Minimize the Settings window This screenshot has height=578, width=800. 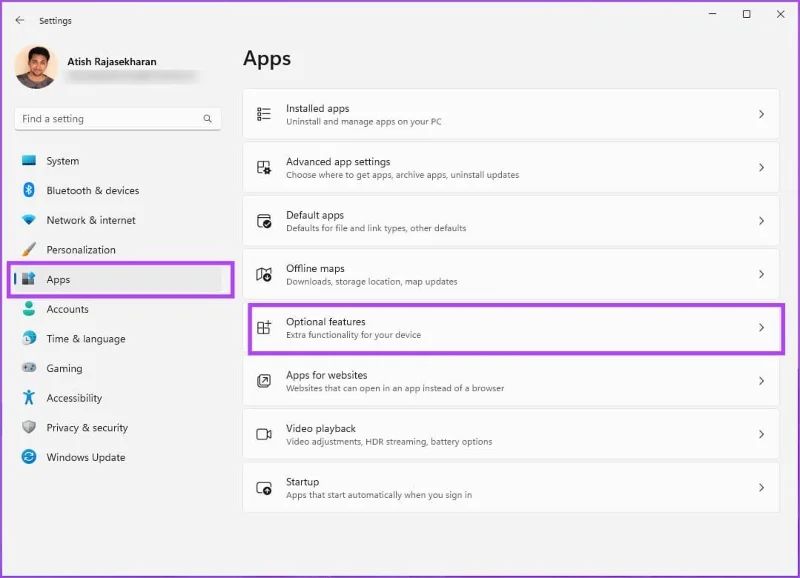tap(713, 14)
